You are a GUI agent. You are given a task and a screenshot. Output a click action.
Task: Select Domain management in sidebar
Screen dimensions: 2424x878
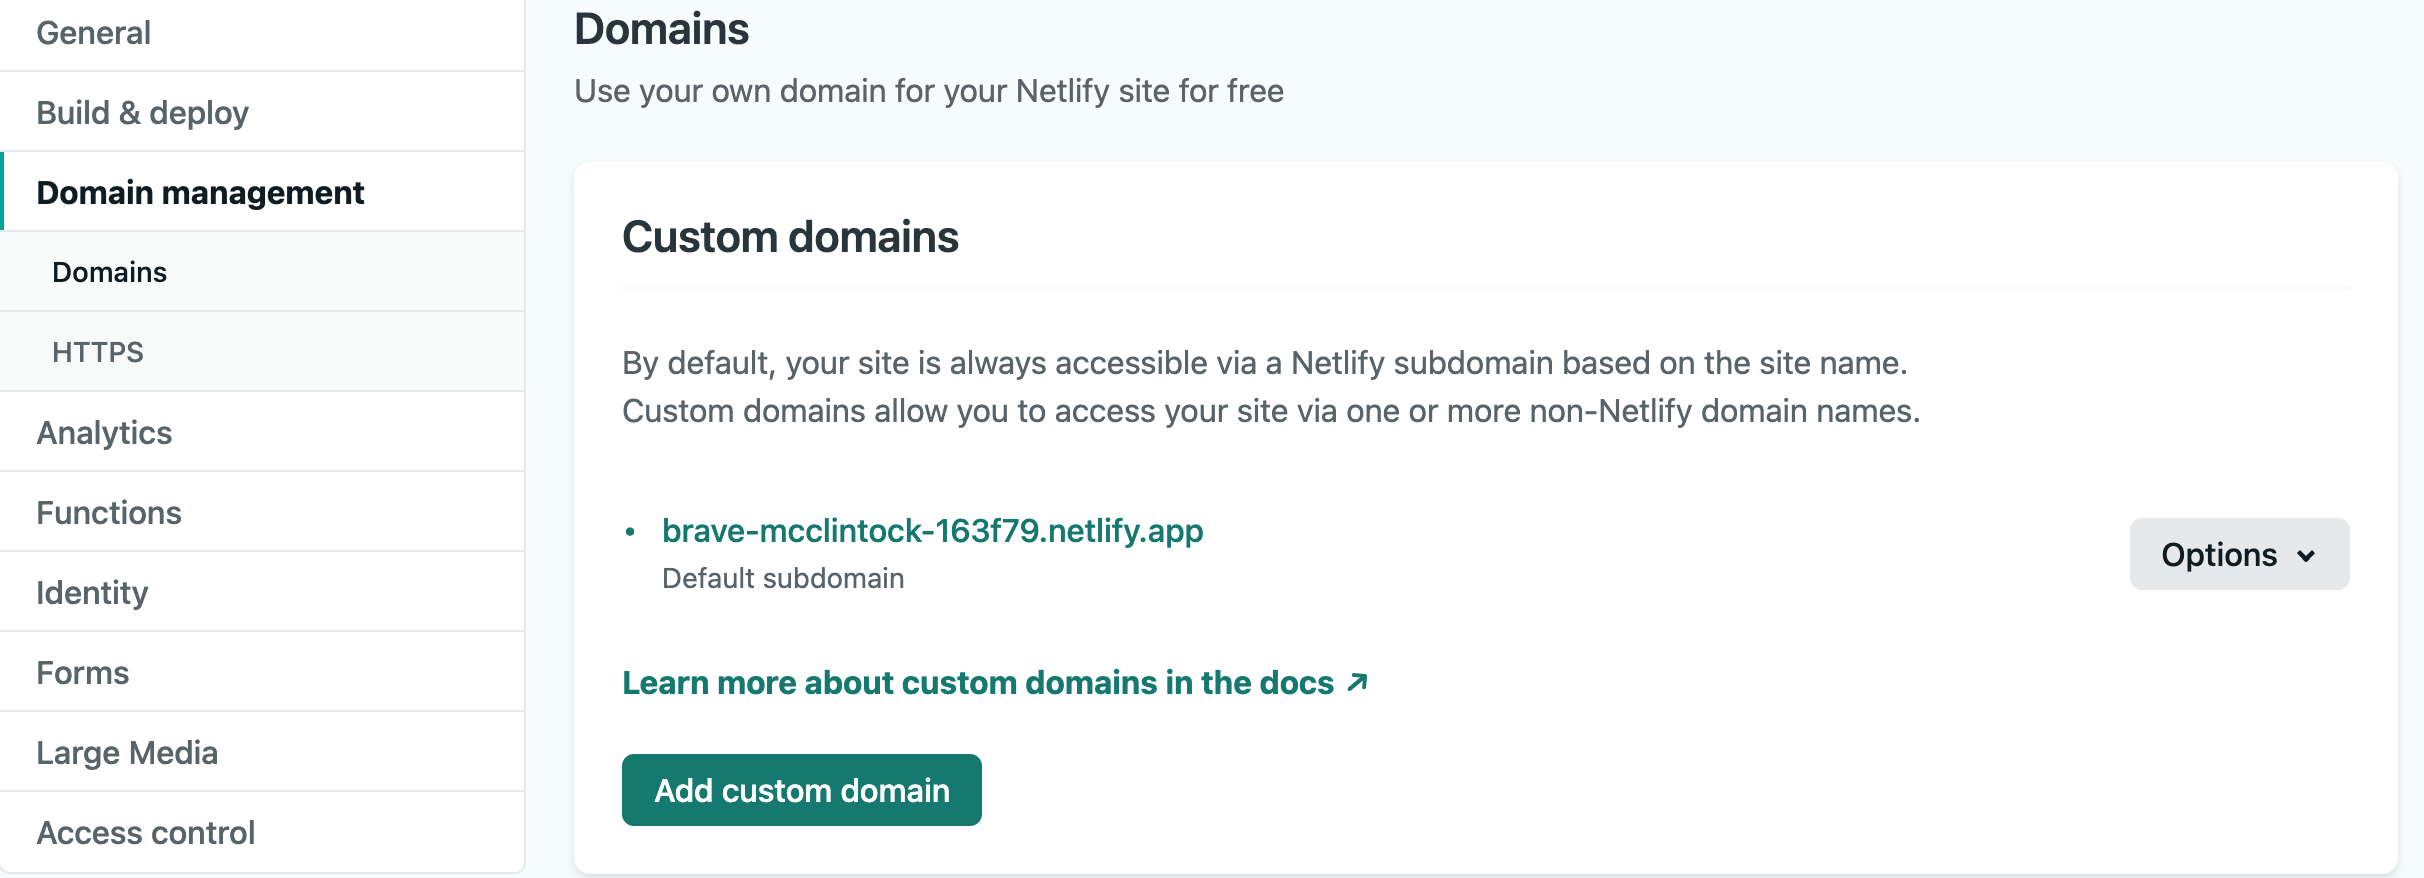coord(200,192)
